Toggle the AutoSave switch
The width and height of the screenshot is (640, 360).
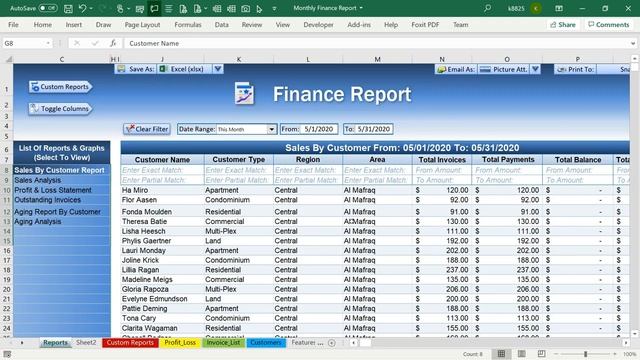[48, 8]
